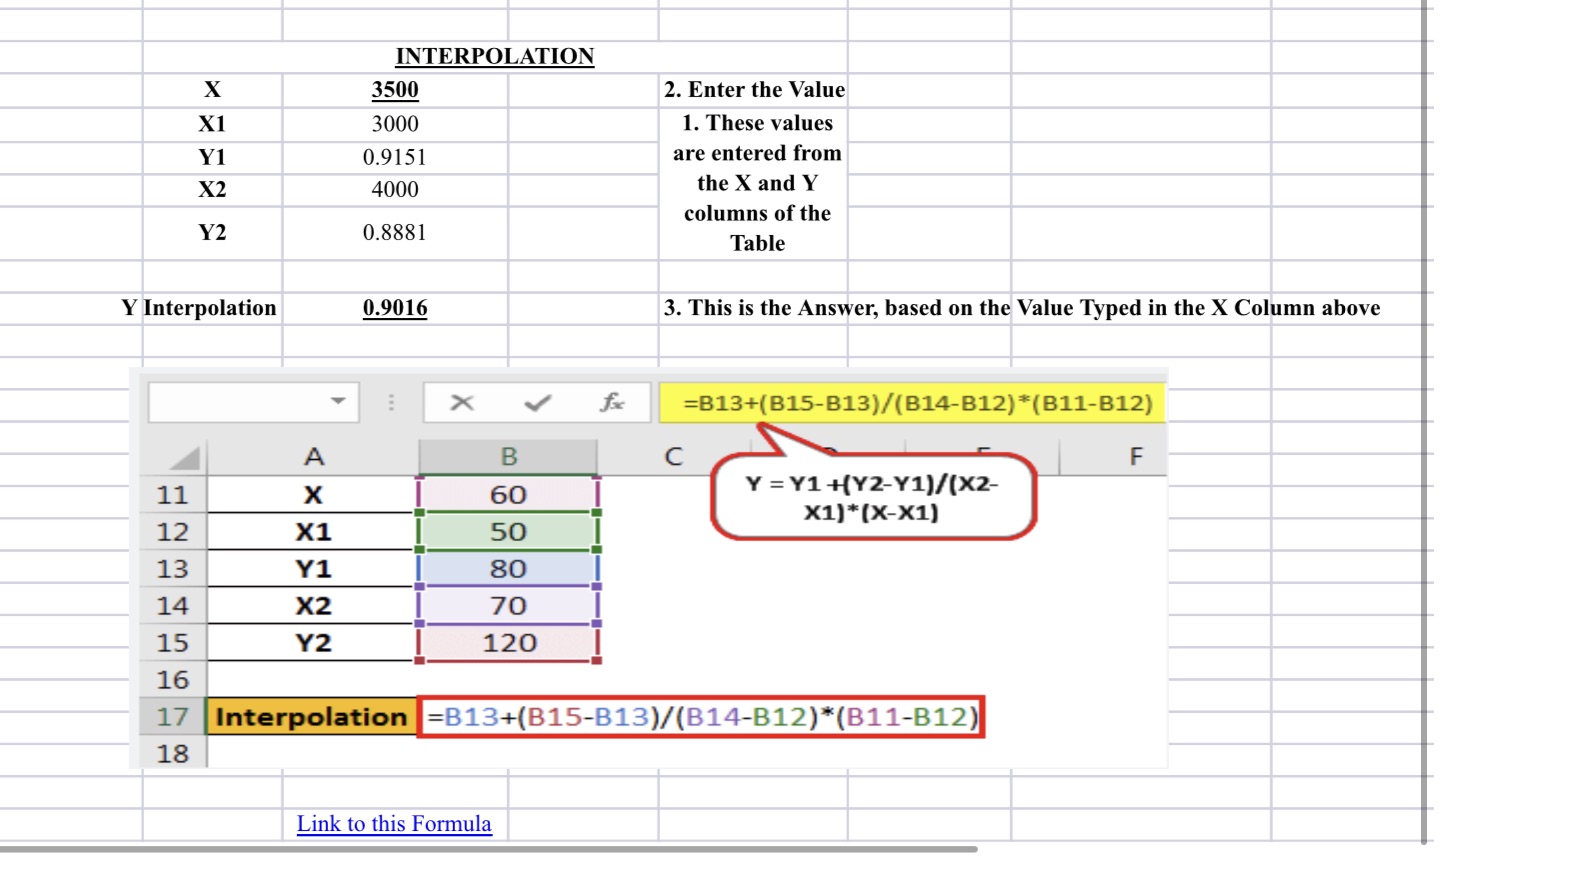
Task: Click cell A15 labeled Y2
Action: tap(313, 643)
